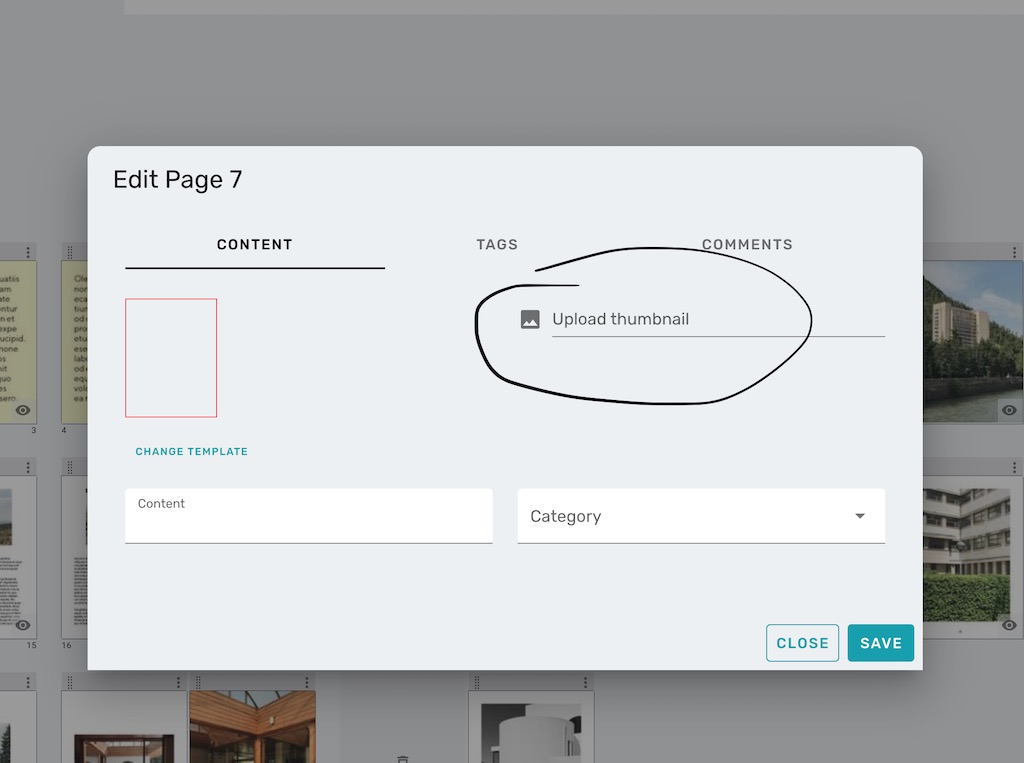1024x763 pixels.
Task: Open the three-dot menu on page 15
Action: click(29, 467)
